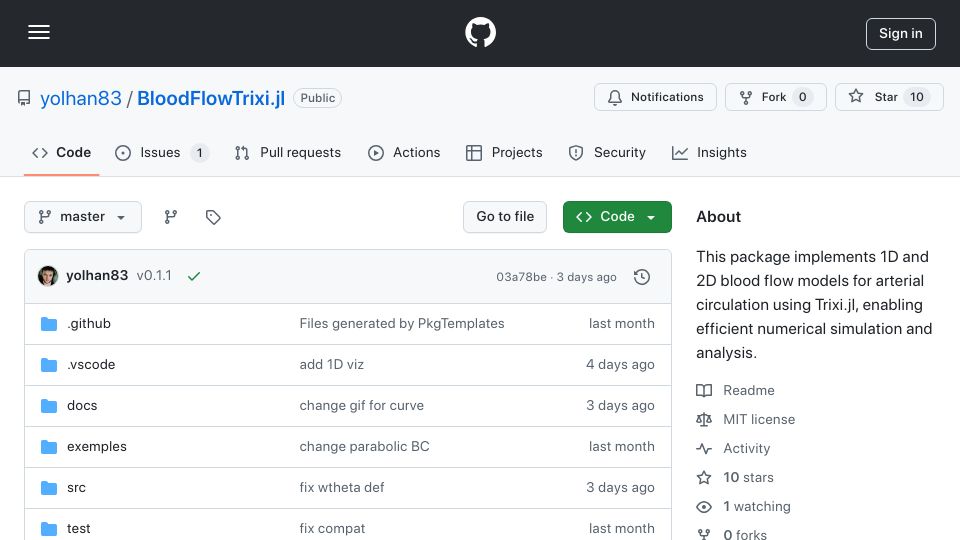View tags via the tag icon
This screenshot has width=960, height=540.
pyautogui.click(x=213, y=217)
